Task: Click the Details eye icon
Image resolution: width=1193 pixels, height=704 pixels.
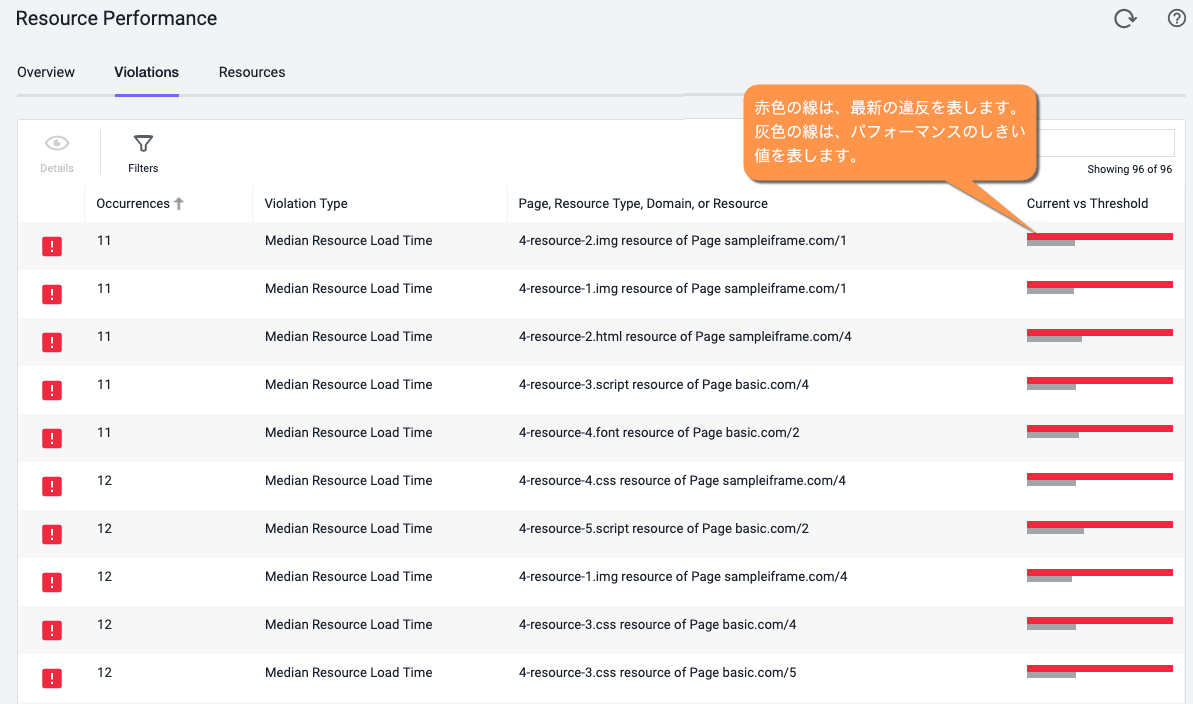Action: click(x=57, y=143)
